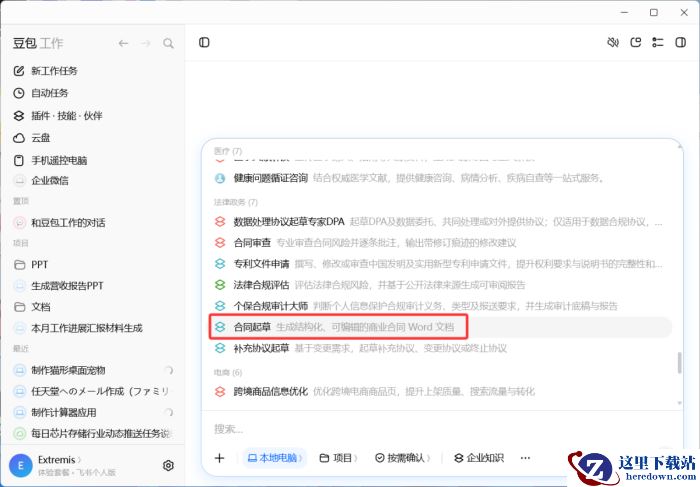Open 手机遥控电脑 entry

point(59,160)
